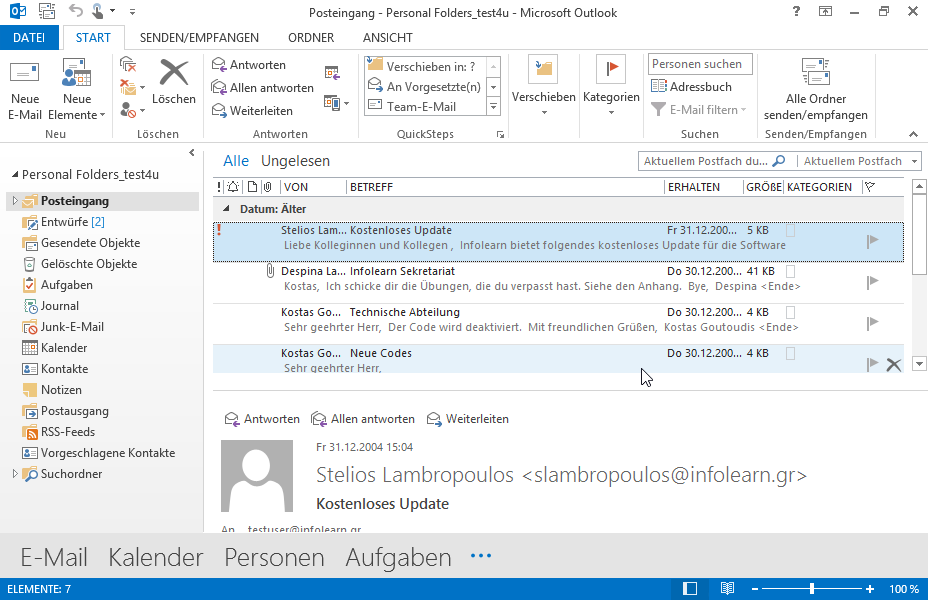Open the clean up conversation menu

point(132,88)
